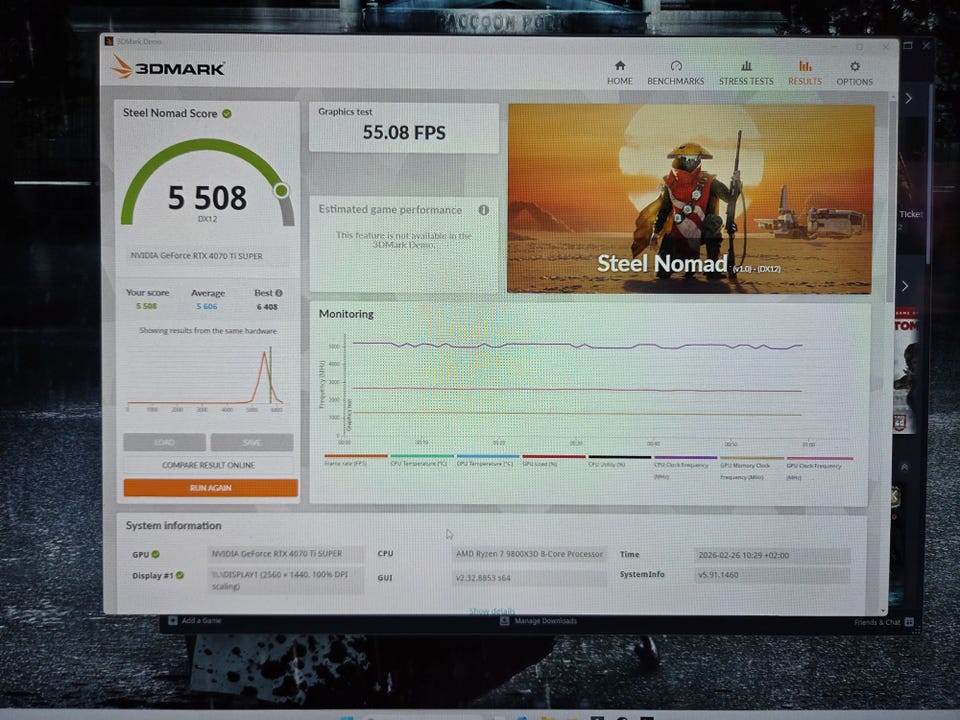Click the upper right chevron arrow in the Steam window
960x720 pixels.
(909, 99)
